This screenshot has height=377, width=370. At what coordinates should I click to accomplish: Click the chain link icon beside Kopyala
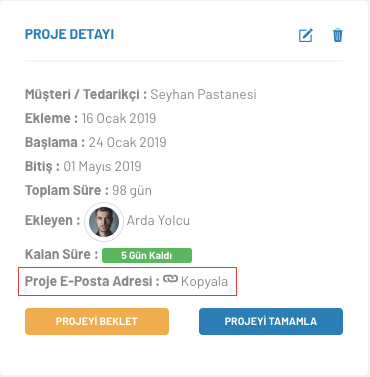tap(170, 279)
